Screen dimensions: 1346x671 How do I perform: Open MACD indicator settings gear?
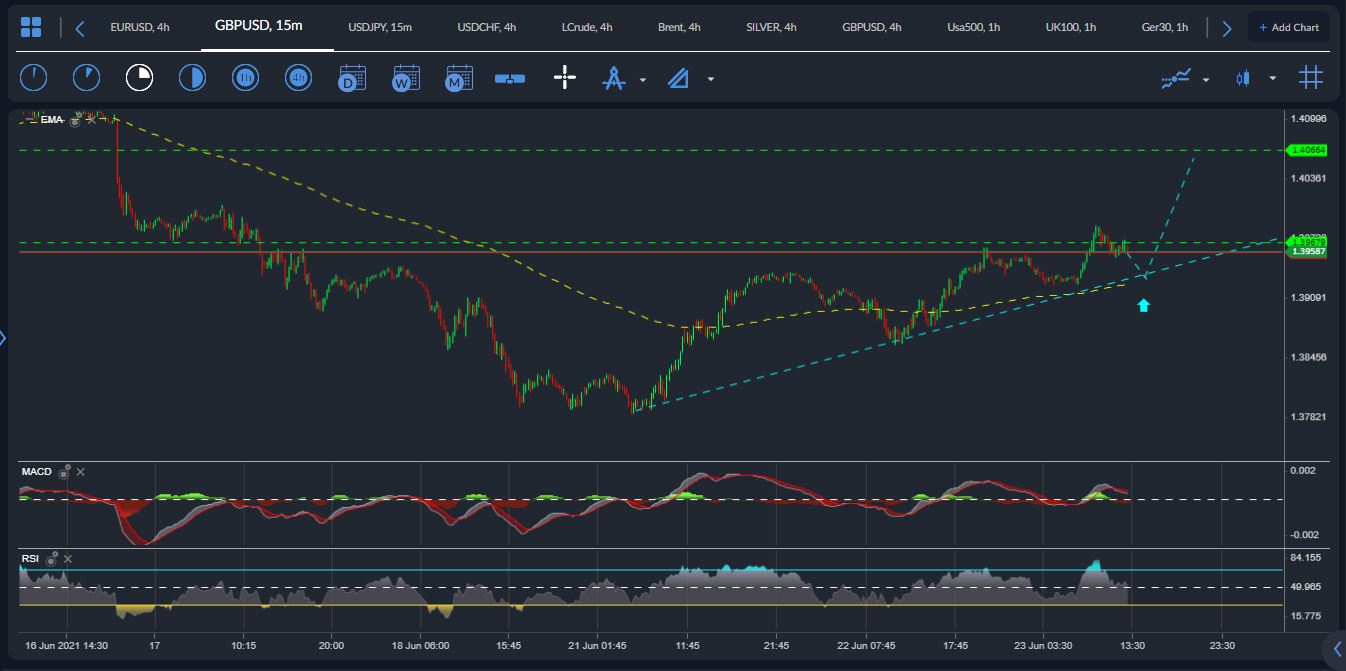point(64,471)
